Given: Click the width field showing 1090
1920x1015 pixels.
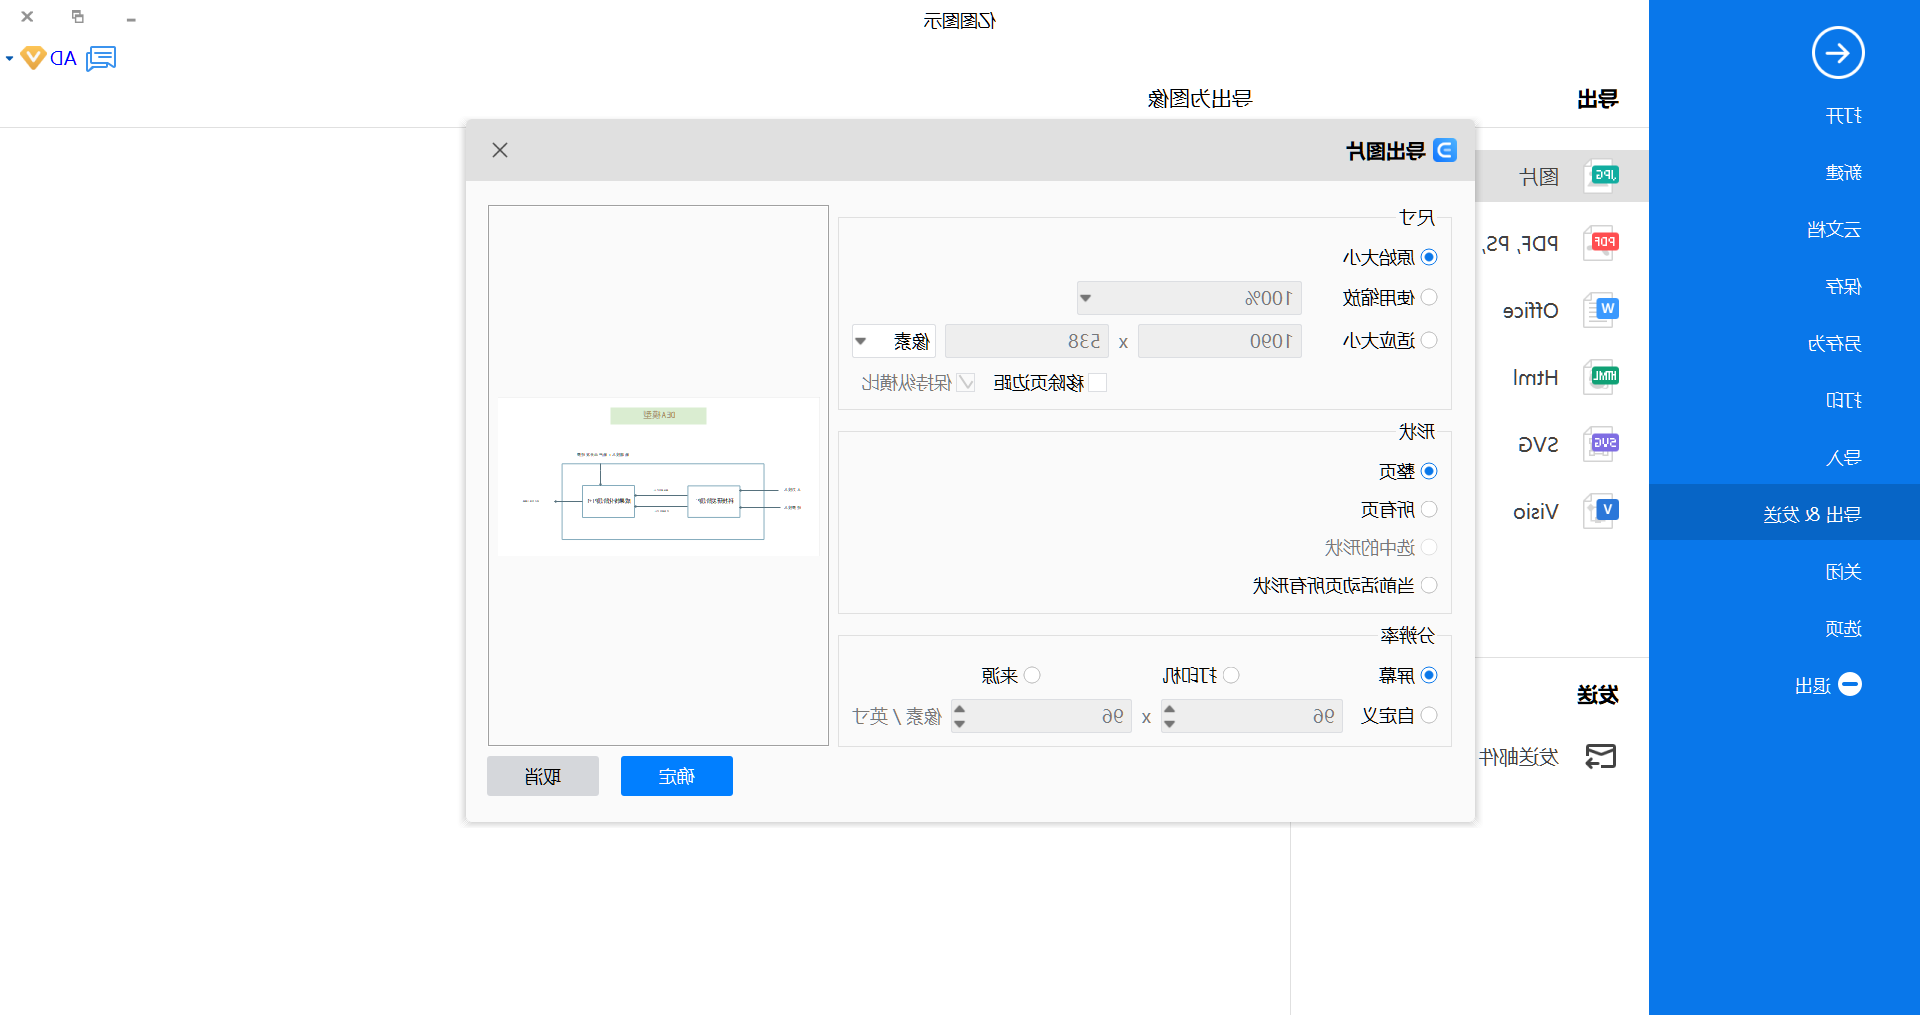Looking at the screenshot, I should (x=1220, y=341).
